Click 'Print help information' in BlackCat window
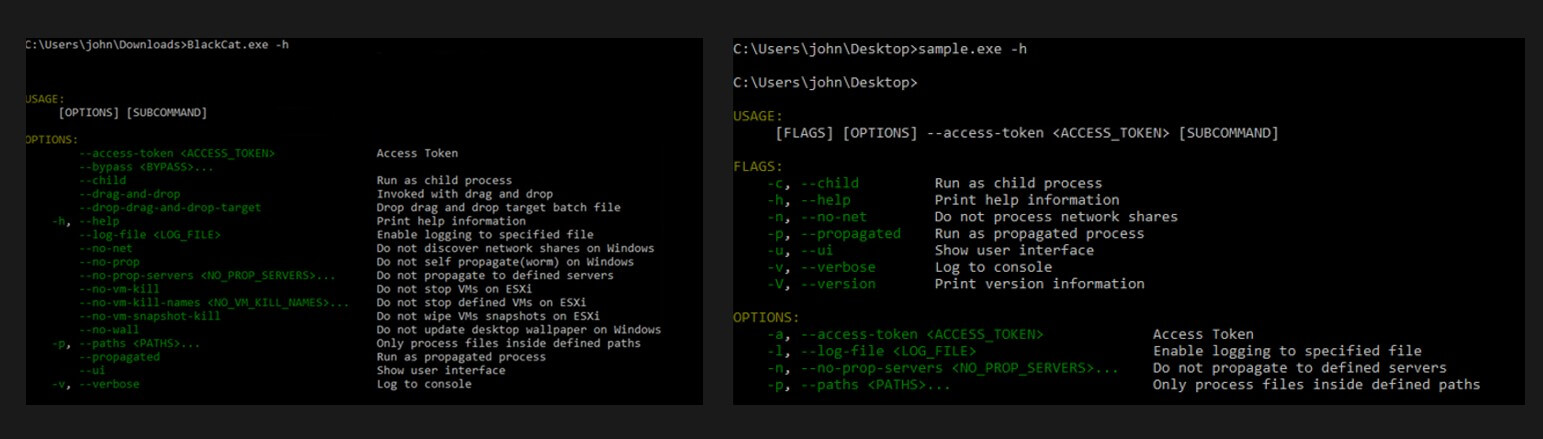 click(x=451, y=221)
